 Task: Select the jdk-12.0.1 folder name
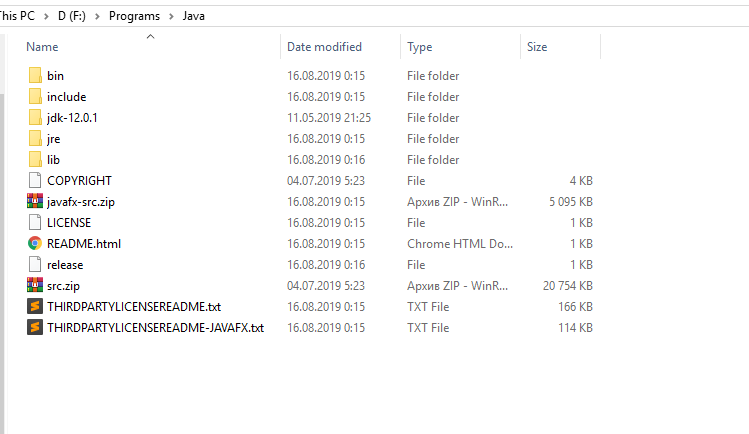(72, 117)
